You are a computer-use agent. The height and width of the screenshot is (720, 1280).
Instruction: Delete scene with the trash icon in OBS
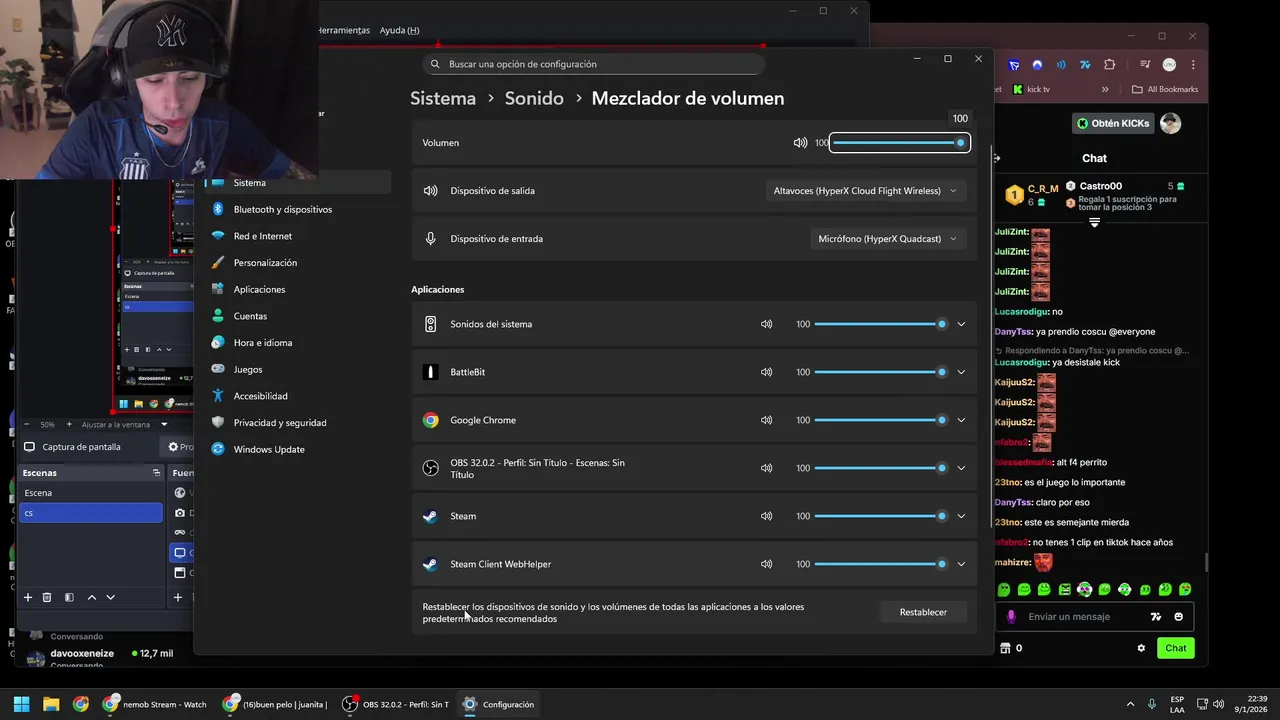[47, 597]
